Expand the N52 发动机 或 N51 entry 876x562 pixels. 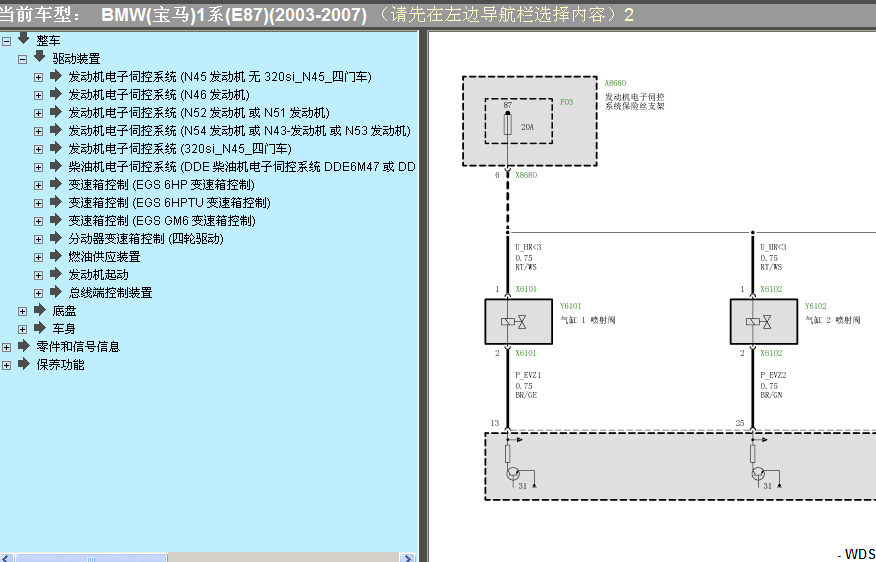38,113
